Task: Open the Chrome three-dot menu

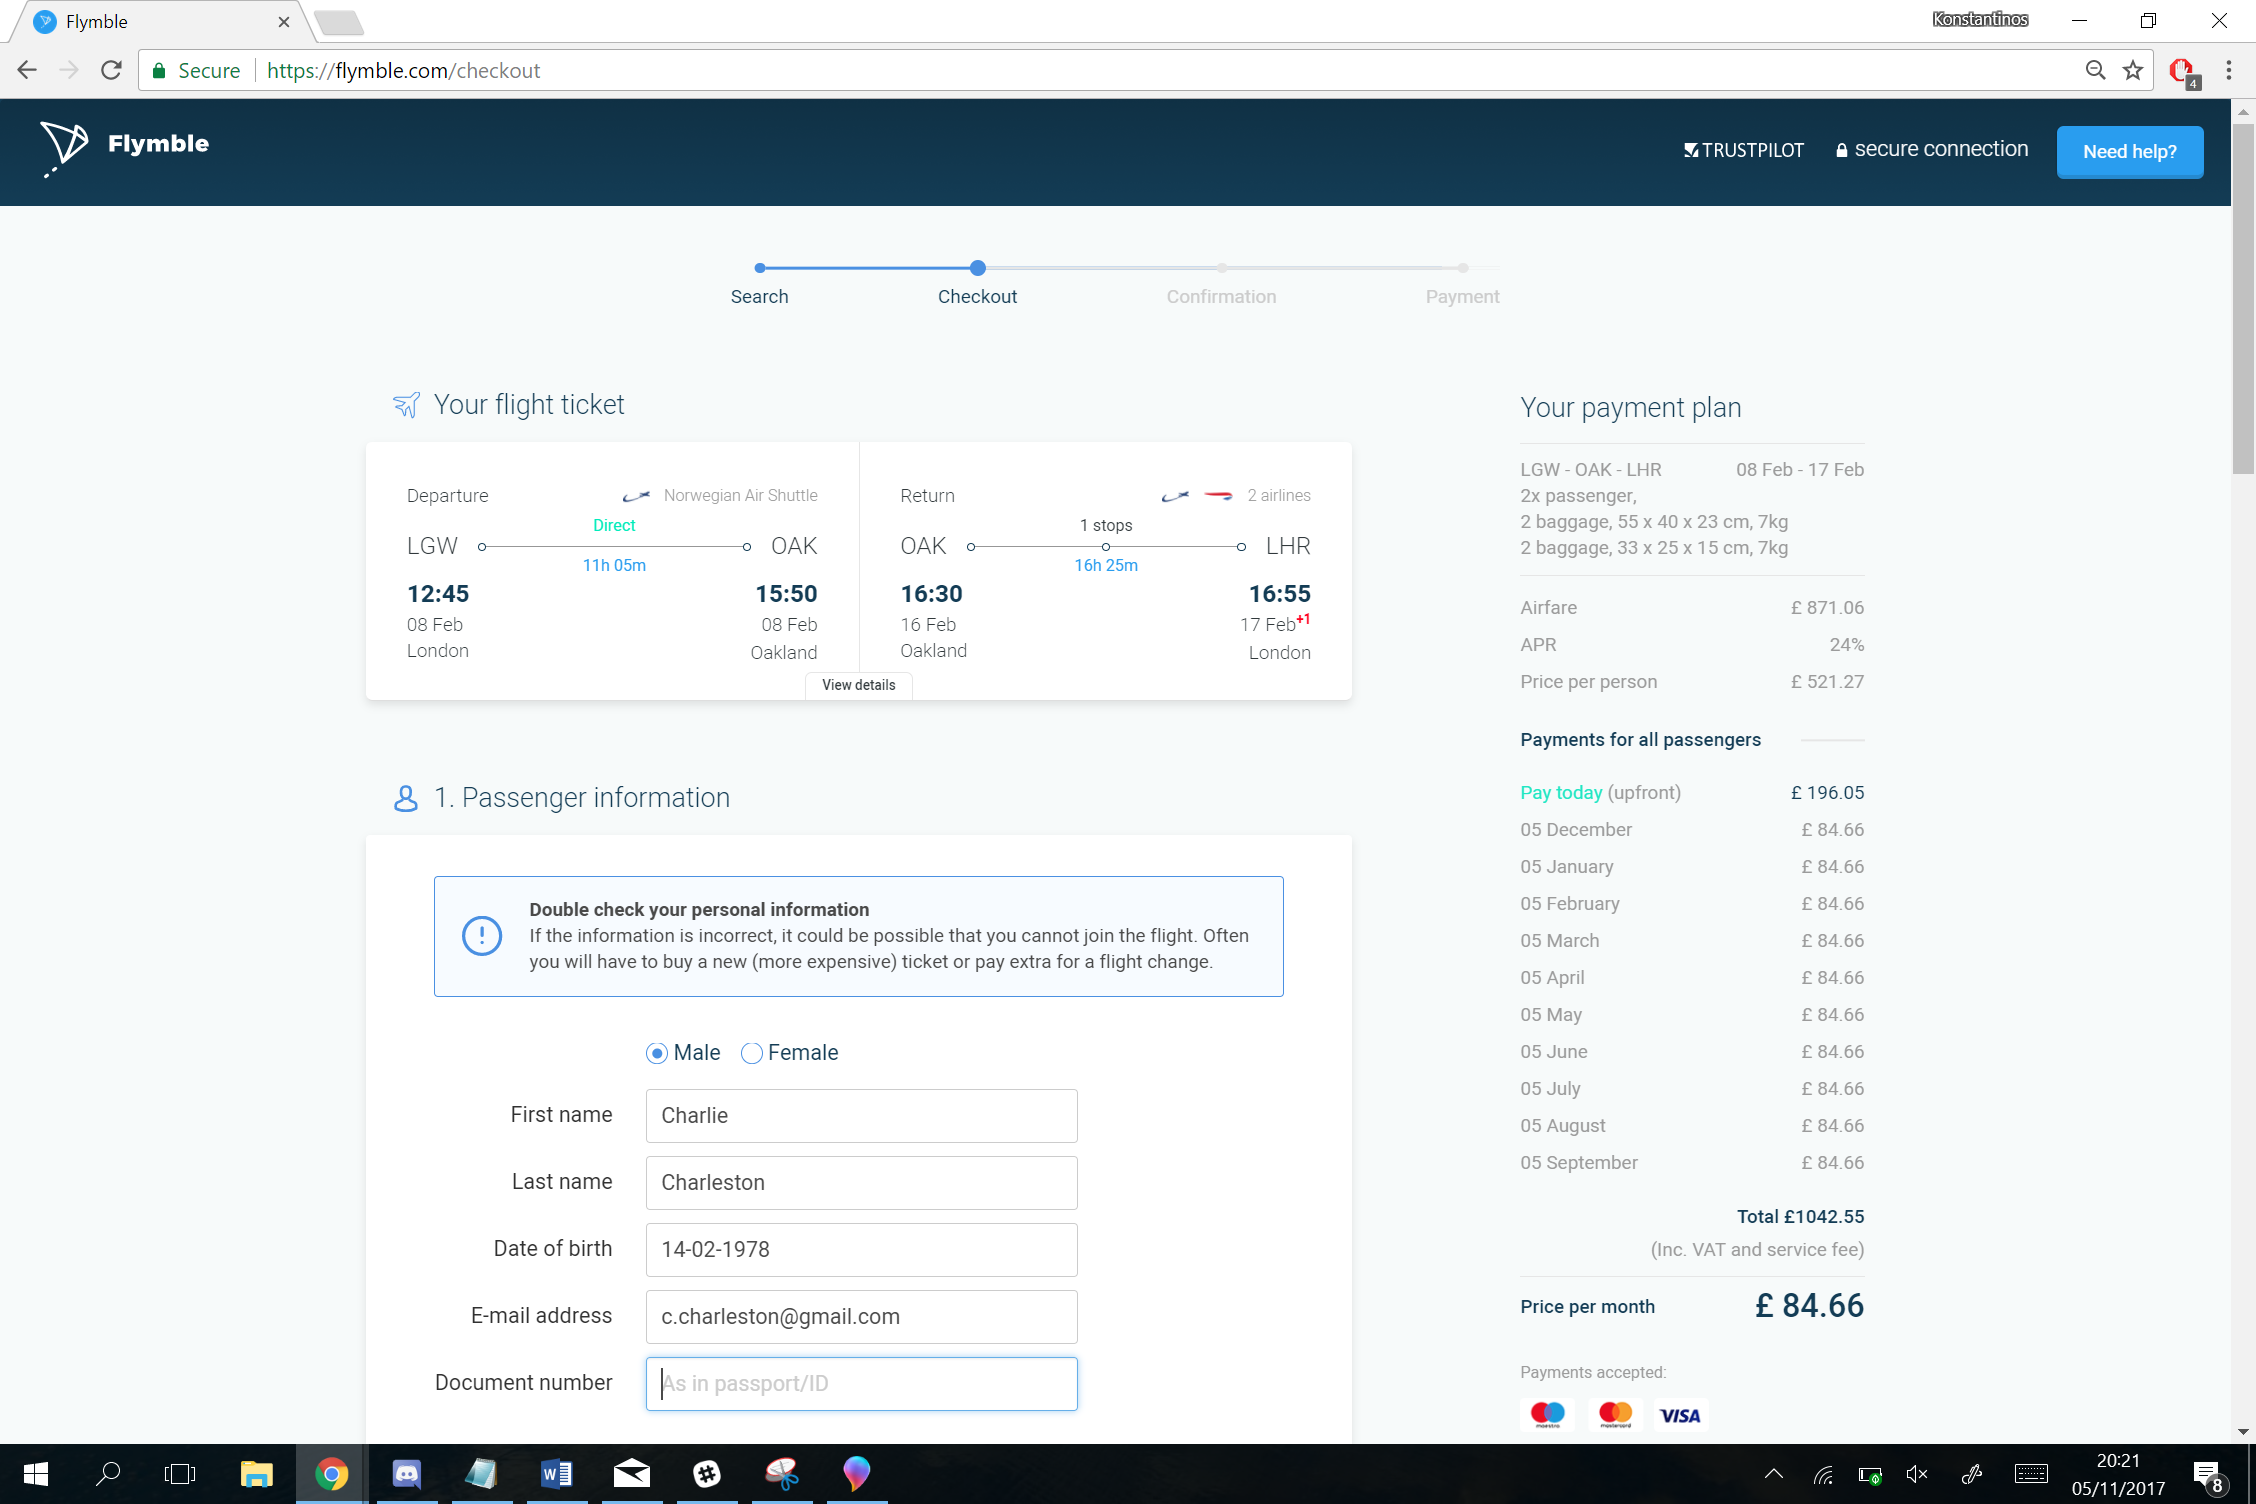Action: 2229,70
